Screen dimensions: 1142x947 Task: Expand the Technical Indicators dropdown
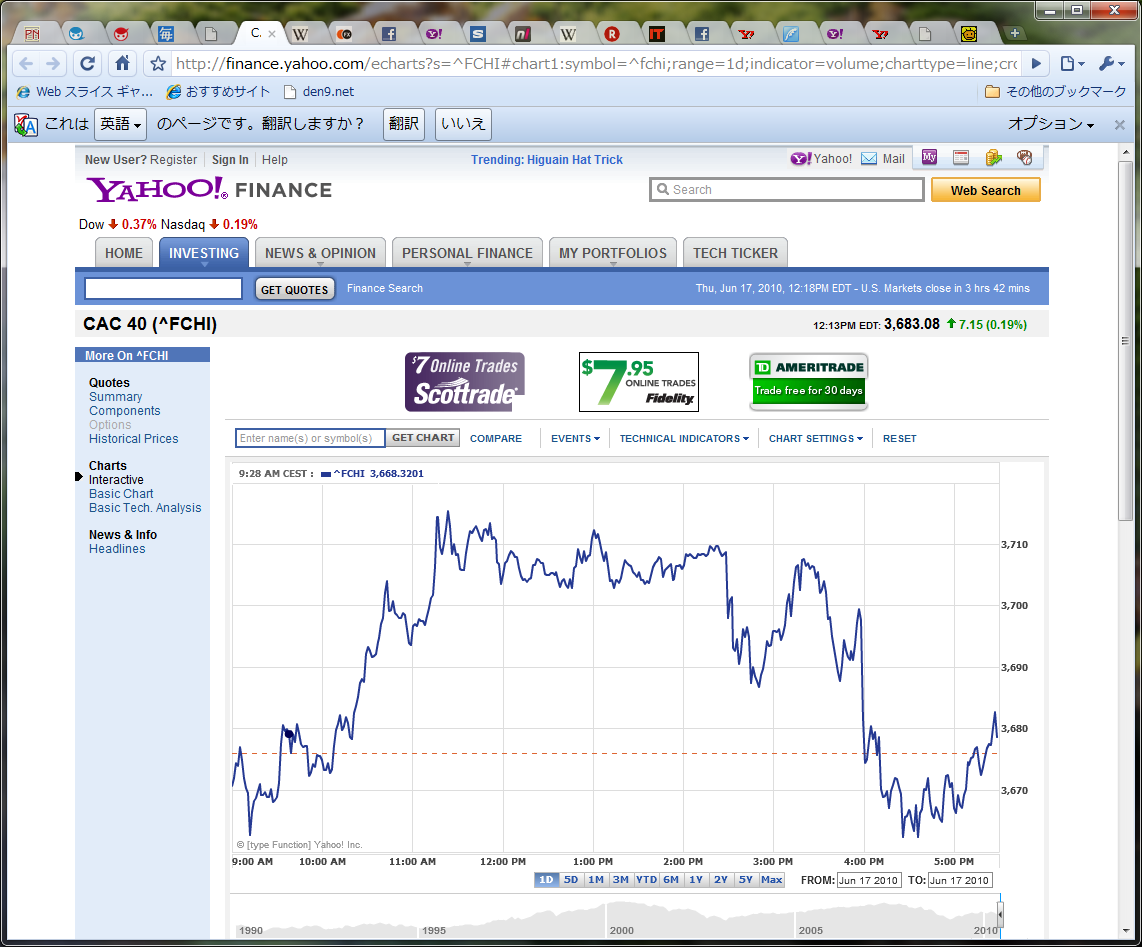pos(684,438)
